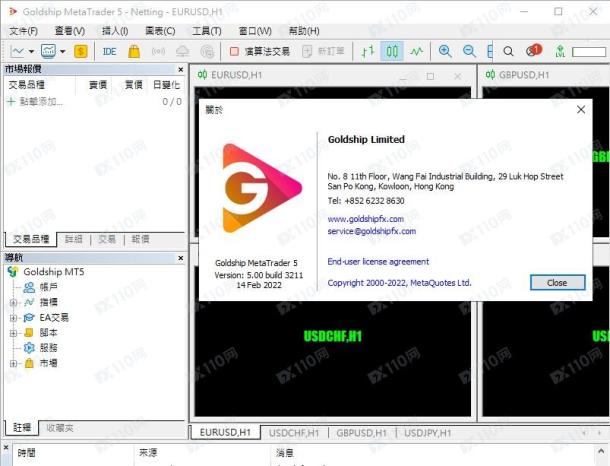610x466 pixels.
Task: Click Copyright MetaQuotes Ltd. link
Action: (x=399, y=283)
